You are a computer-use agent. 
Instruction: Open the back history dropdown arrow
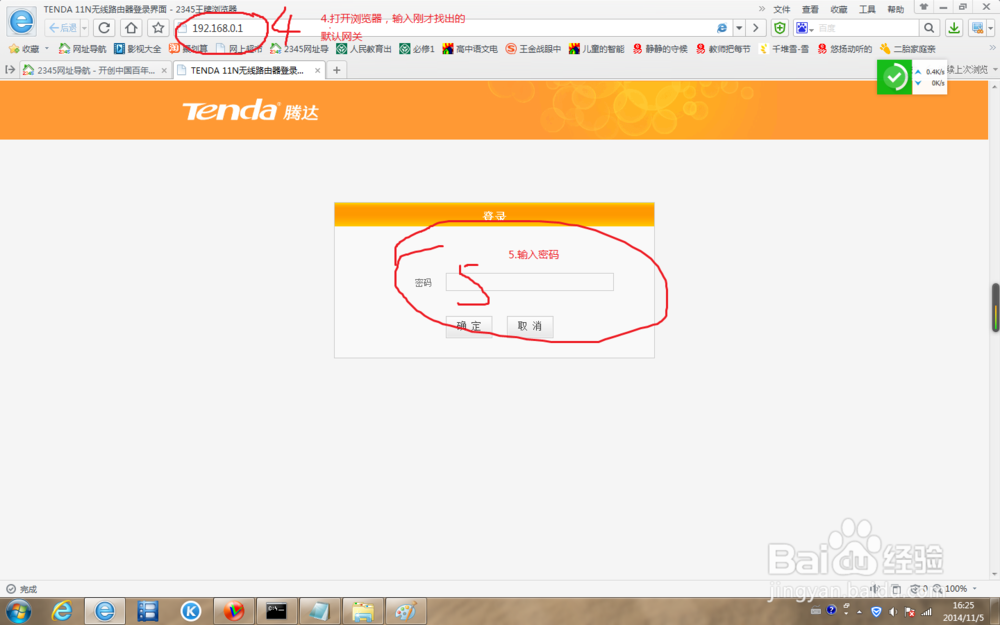tap(84, 28)
